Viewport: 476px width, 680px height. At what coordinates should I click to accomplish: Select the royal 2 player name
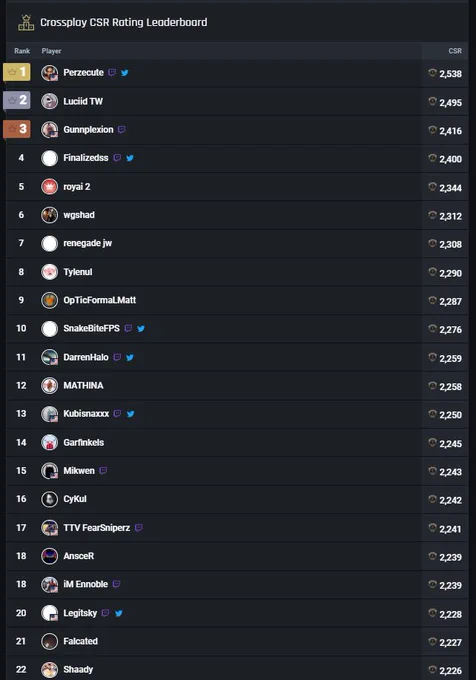(x=77, y=187)
